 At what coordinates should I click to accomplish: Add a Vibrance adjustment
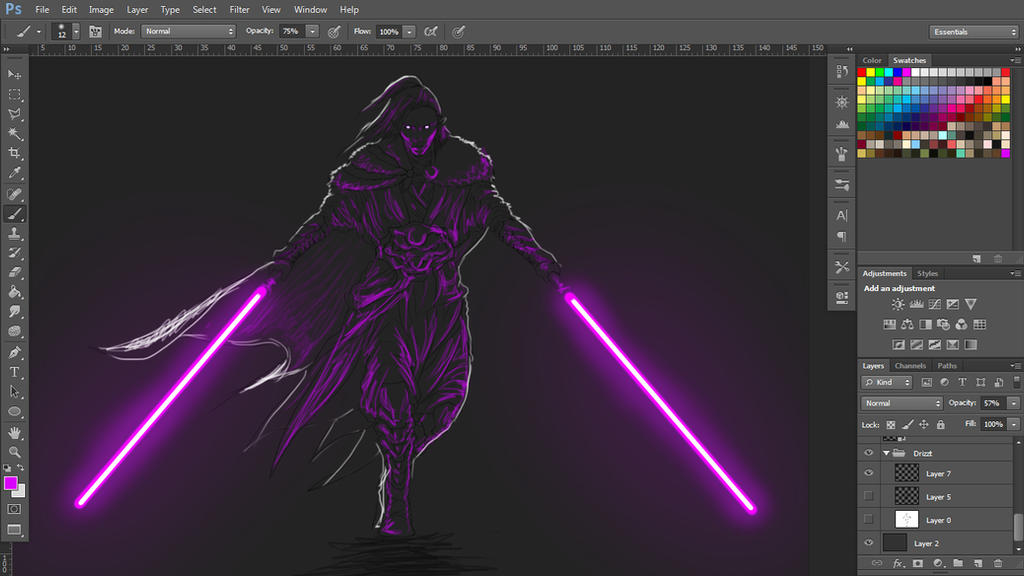(970, 304)
